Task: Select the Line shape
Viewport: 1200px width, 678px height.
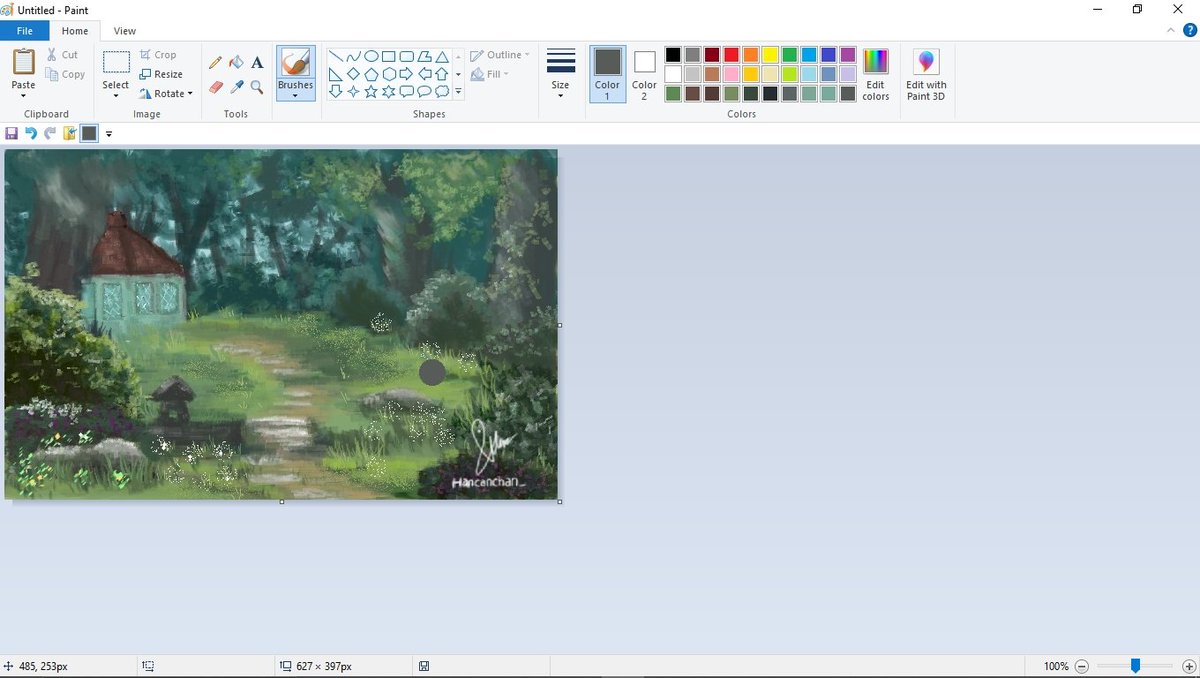Action: (x=336, y=56)
